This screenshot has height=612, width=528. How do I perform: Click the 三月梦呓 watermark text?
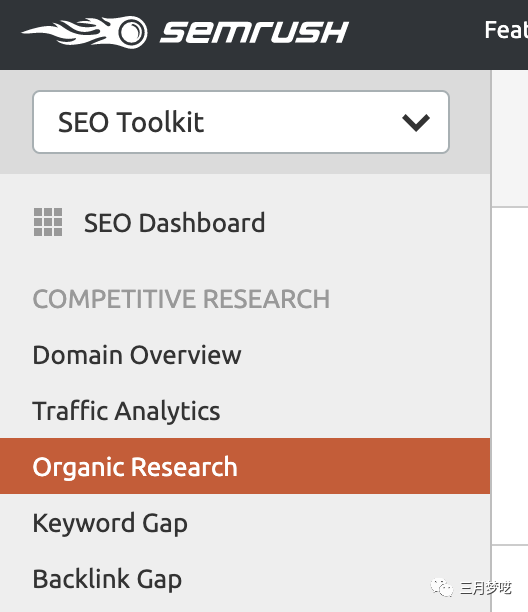coord(485,588)
